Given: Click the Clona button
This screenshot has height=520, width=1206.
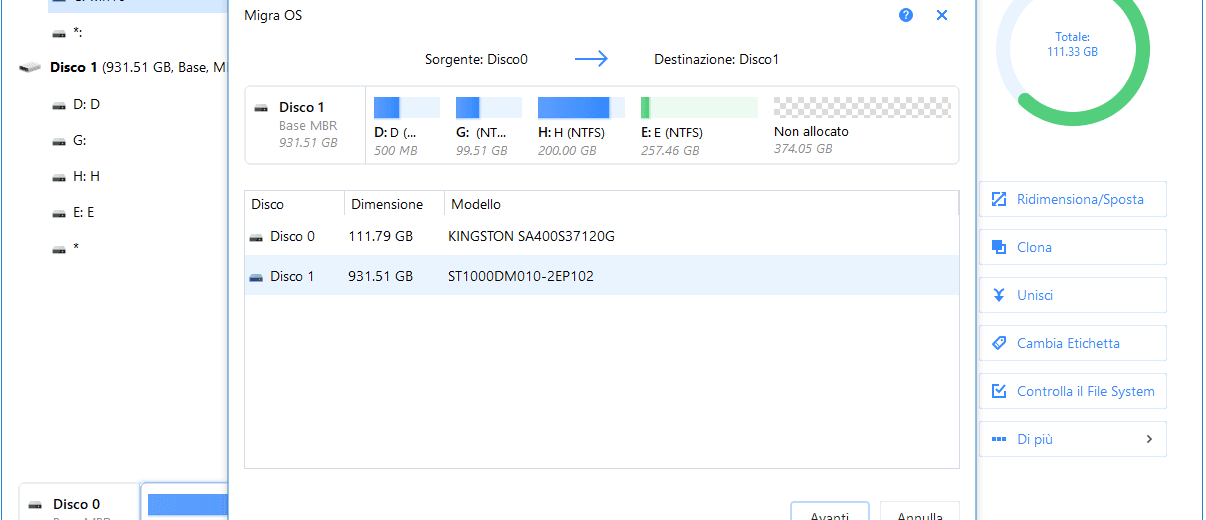Looking at the screenshot, I should (x=1073, y=247).
